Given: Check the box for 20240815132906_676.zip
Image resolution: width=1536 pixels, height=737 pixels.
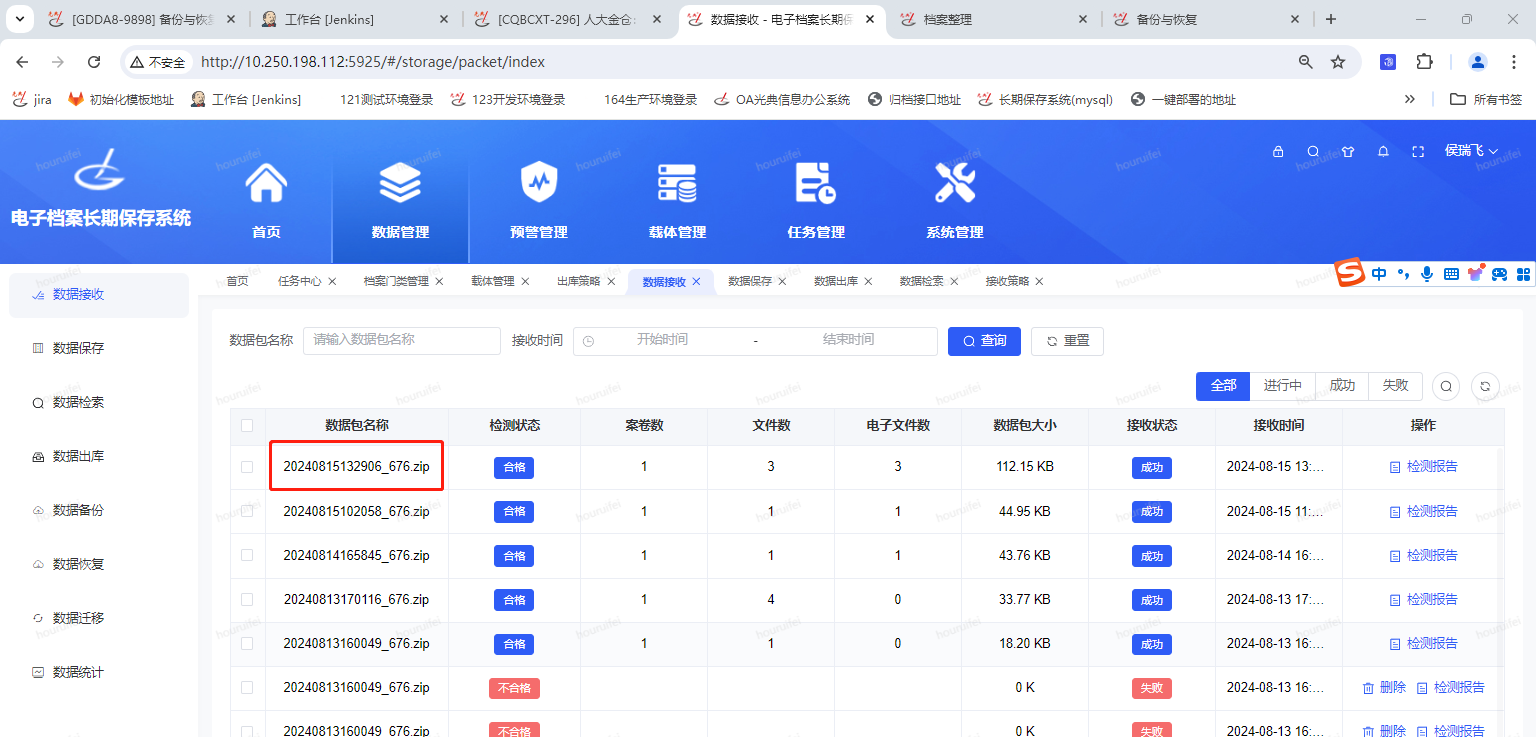Looking at the screenshot, I should (x=247, y=467).
